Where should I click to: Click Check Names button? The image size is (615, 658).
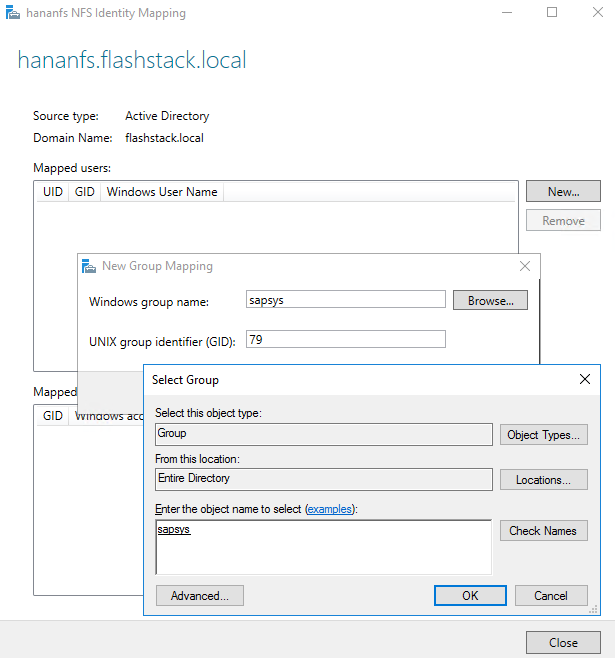(x=544, y=531)
